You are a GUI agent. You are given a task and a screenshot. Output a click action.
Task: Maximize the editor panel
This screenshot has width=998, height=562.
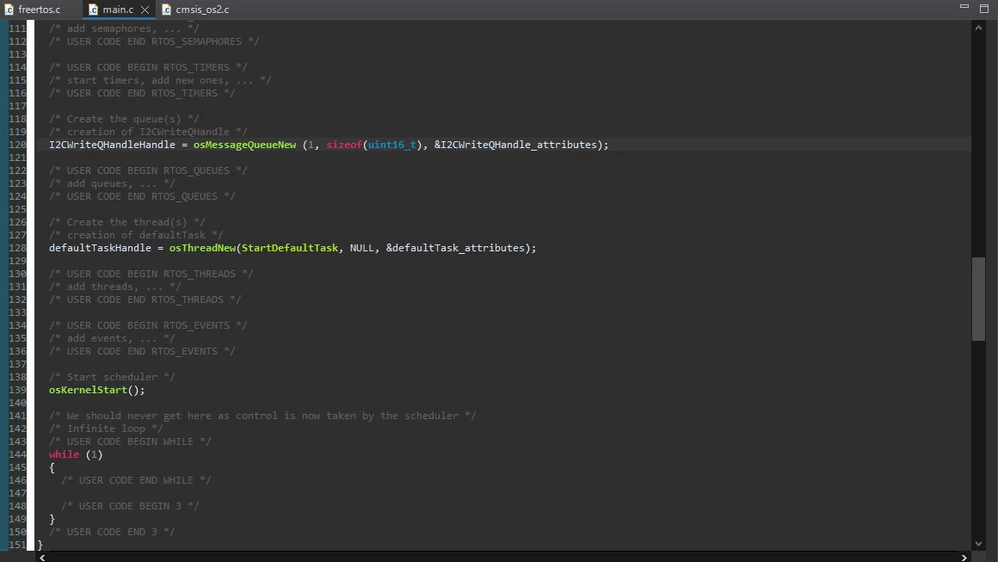tap(984, 8)
